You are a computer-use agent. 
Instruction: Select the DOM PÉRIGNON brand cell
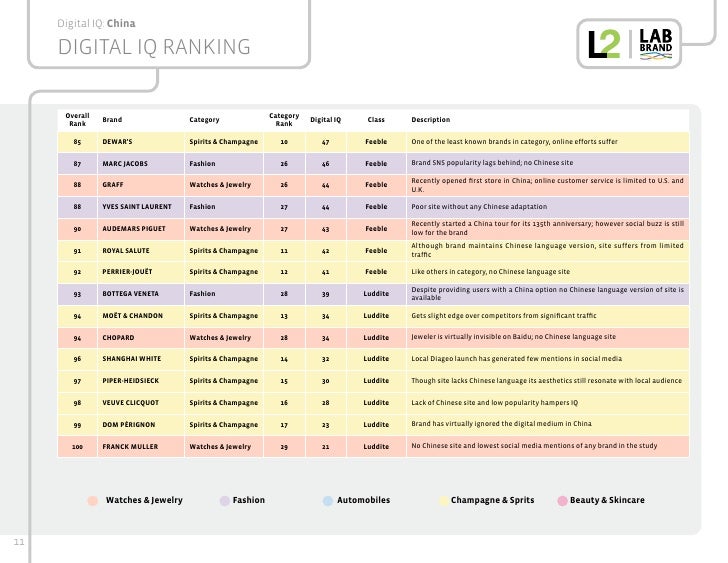[141, 424]
